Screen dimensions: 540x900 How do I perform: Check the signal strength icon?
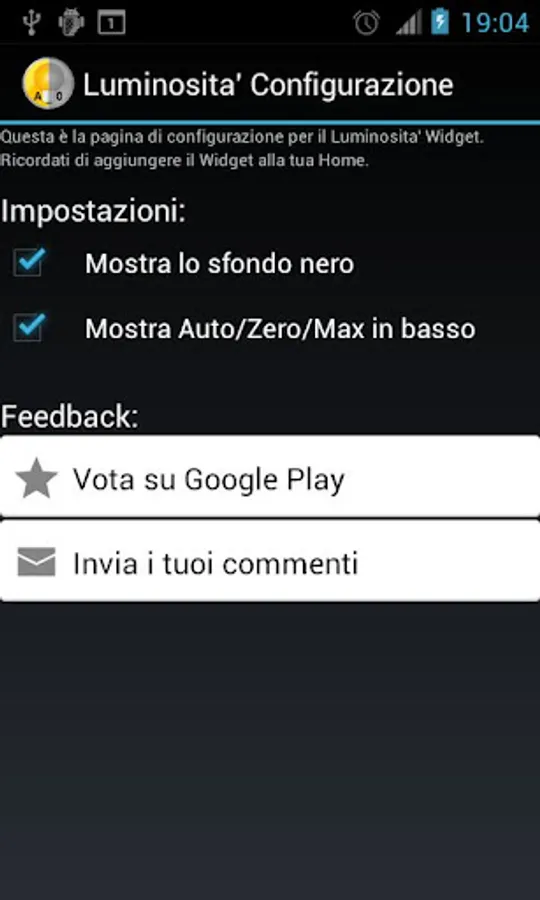tap(409, 23)
